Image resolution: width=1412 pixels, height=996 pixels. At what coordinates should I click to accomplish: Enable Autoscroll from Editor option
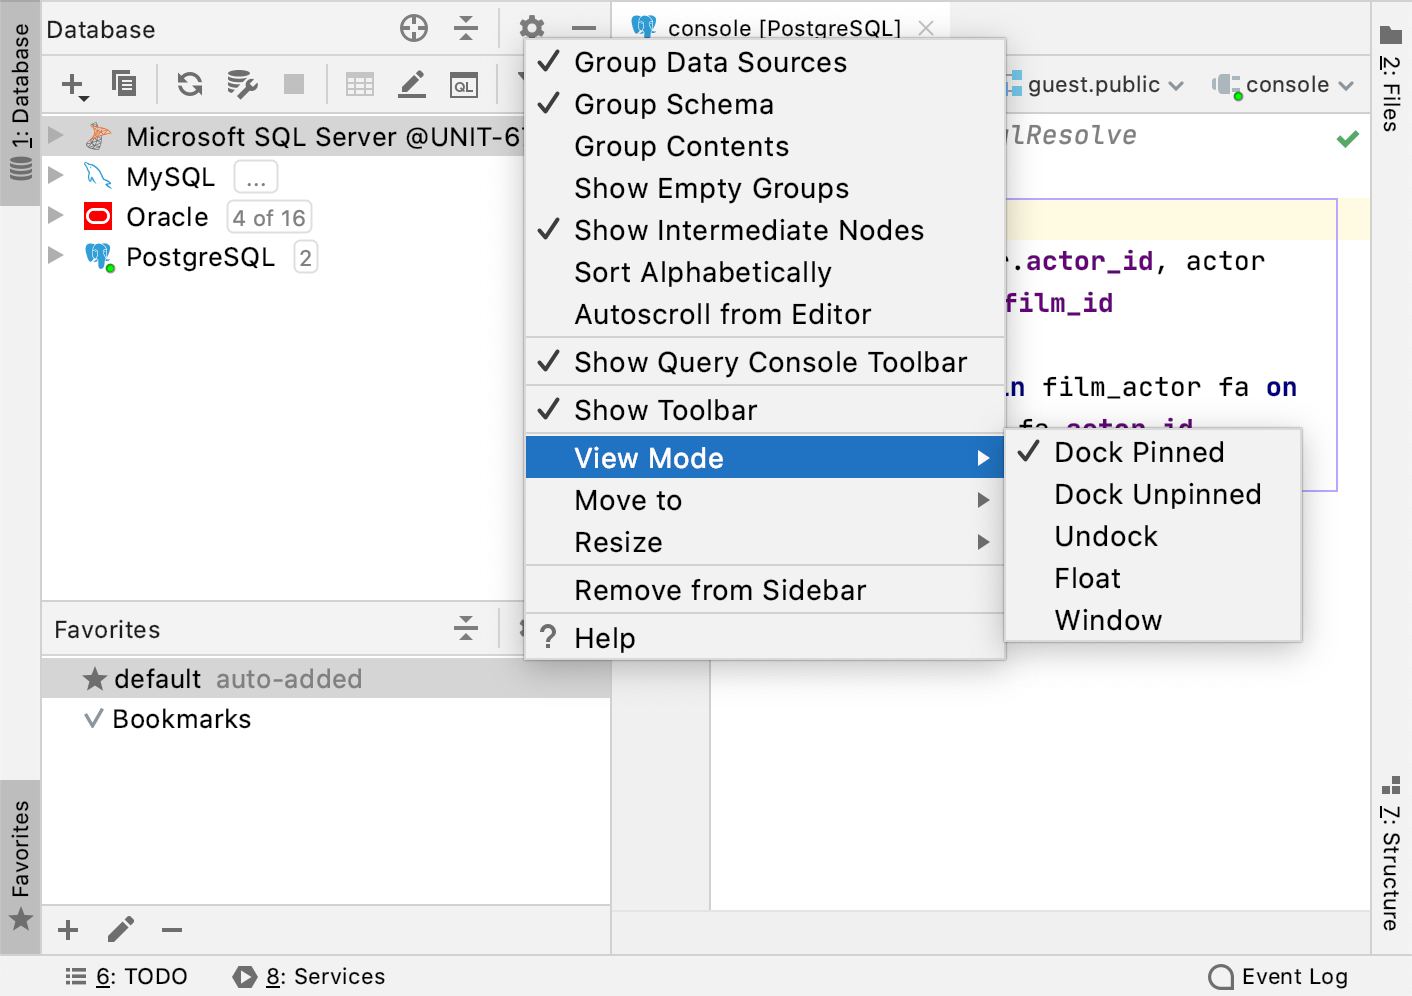[x=765, y=314]
